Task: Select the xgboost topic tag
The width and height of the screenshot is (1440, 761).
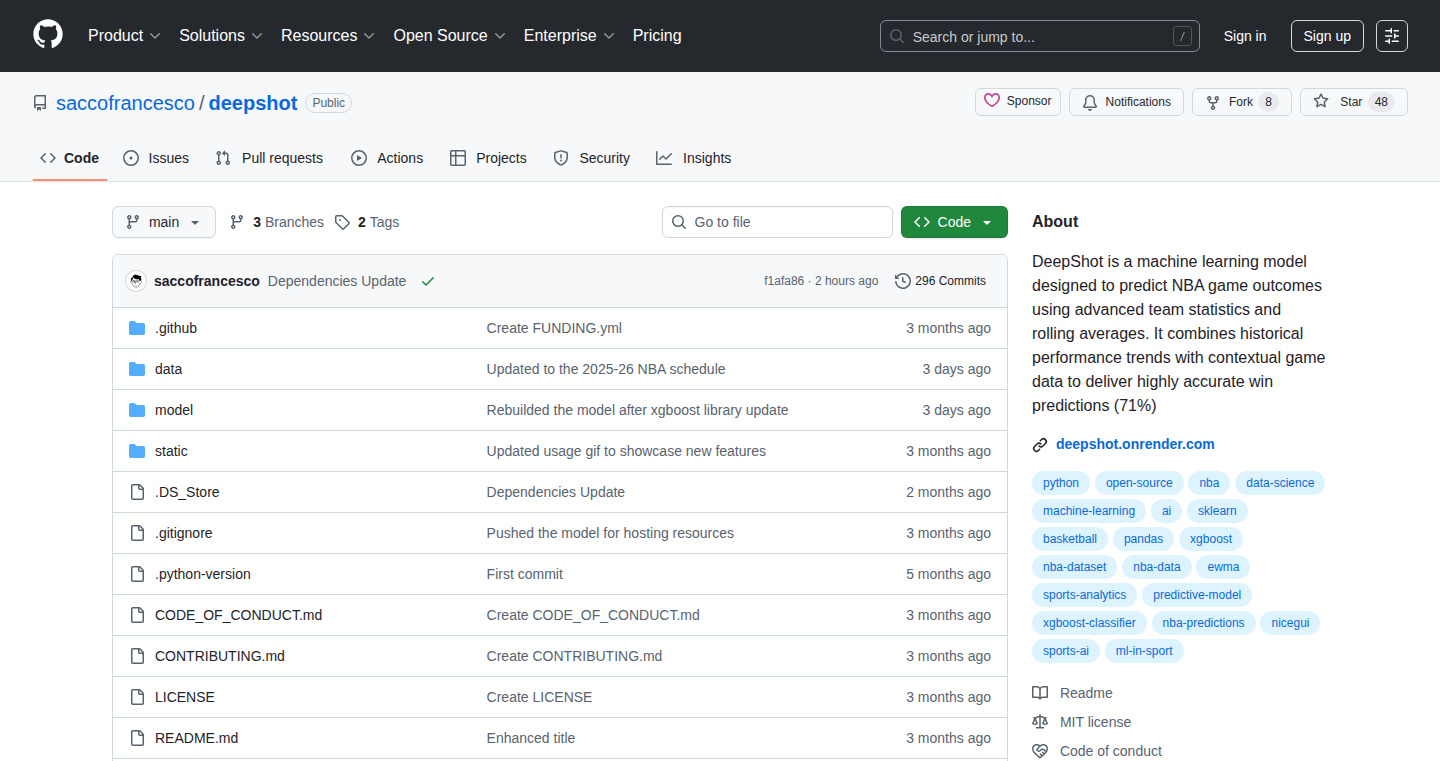Action: (x=1211, y=539)
